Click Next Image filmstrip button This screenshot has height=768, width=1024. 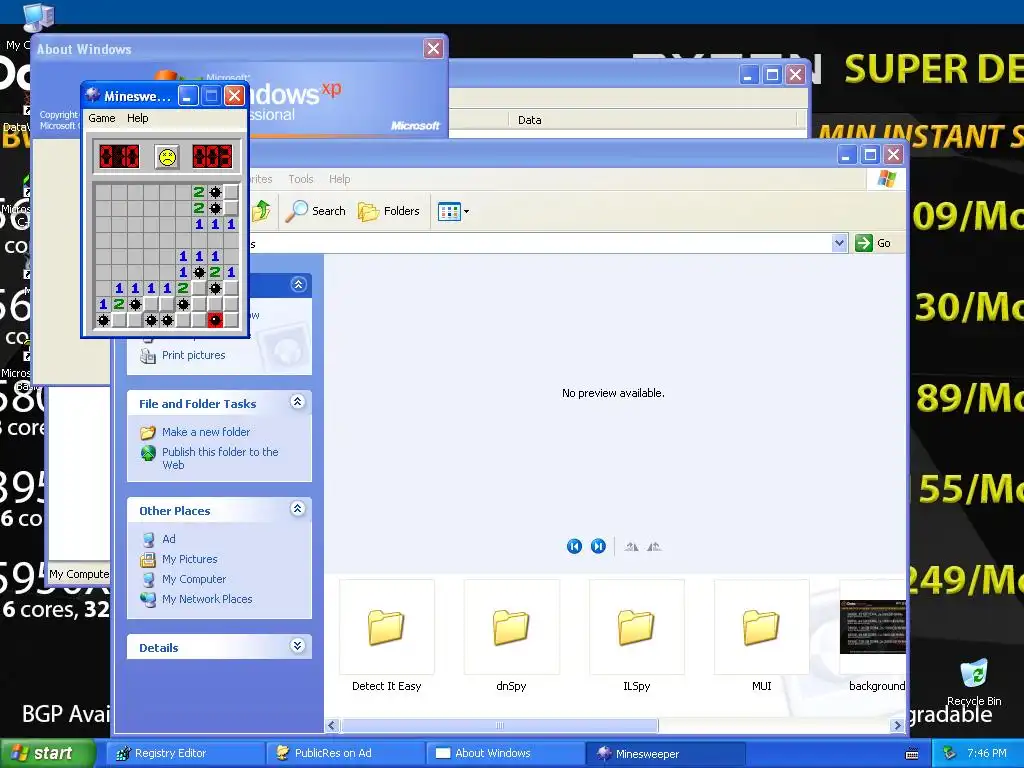pos(598,547)
